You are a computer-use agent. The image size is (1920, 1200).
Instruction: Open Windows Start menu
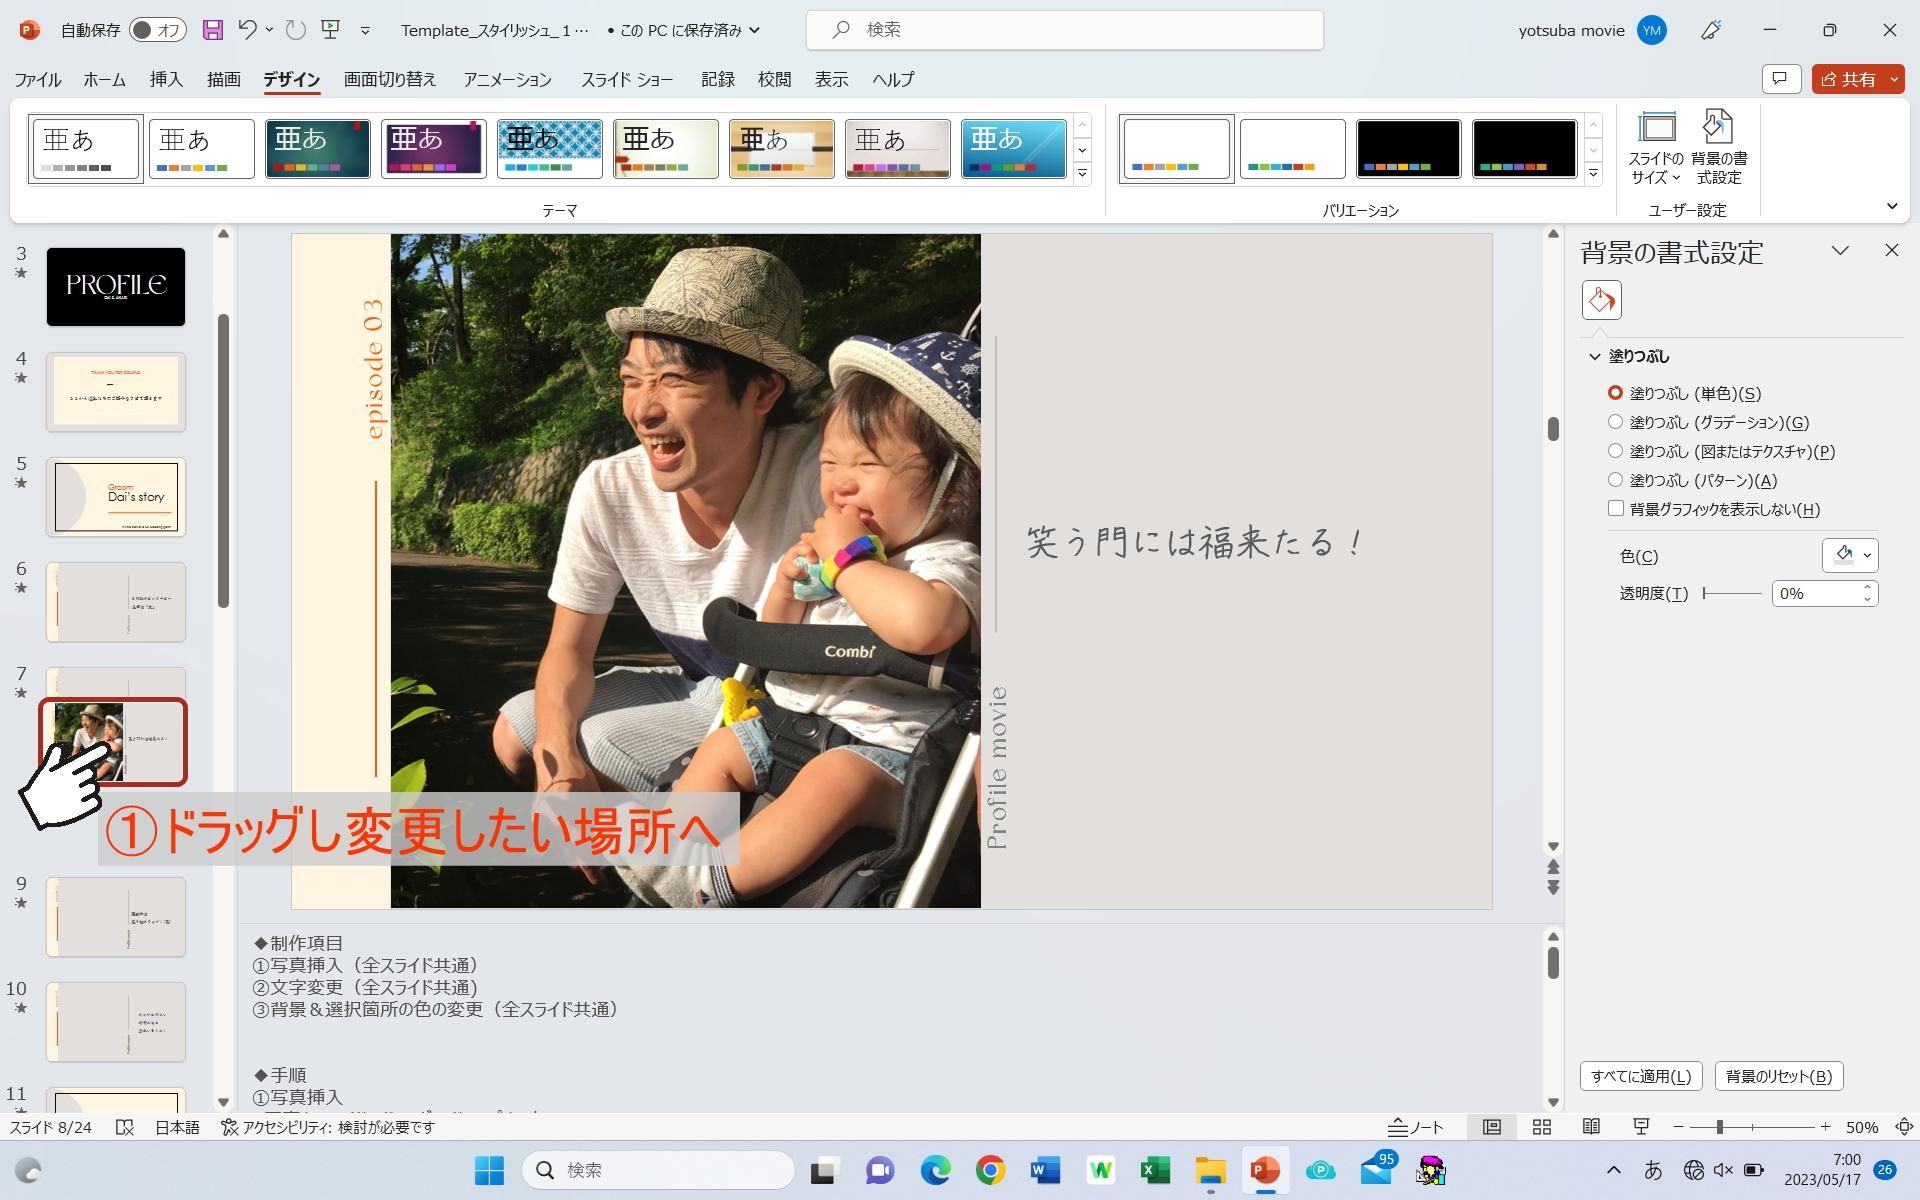click(x=489, y=1170)
